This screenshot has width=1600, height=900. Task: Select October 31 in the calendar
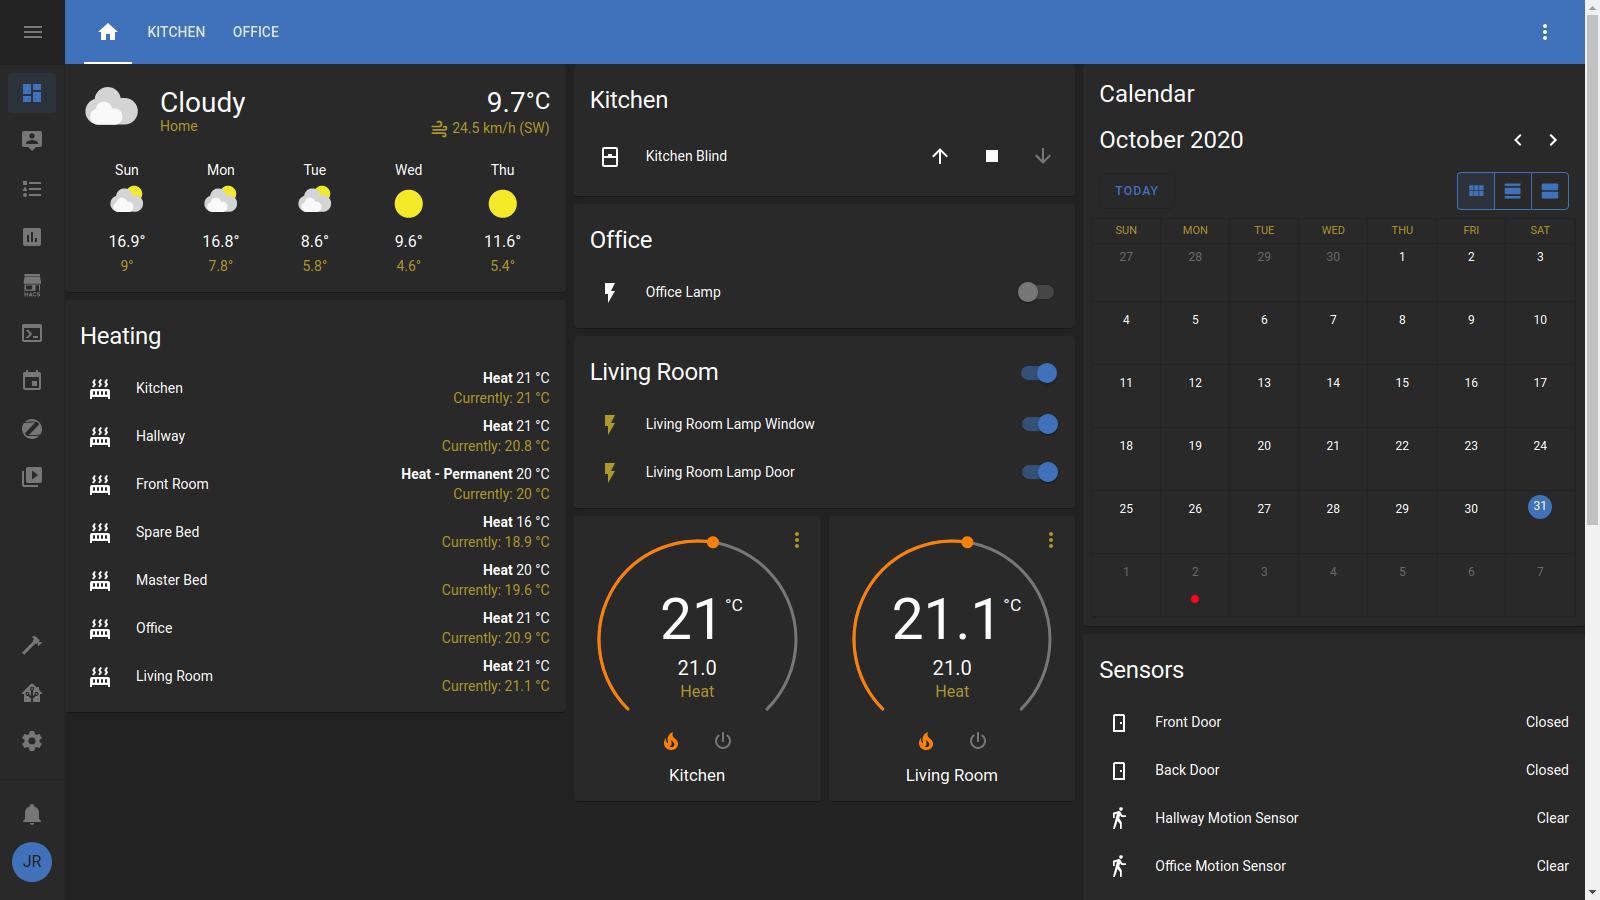click(1540, 507)
